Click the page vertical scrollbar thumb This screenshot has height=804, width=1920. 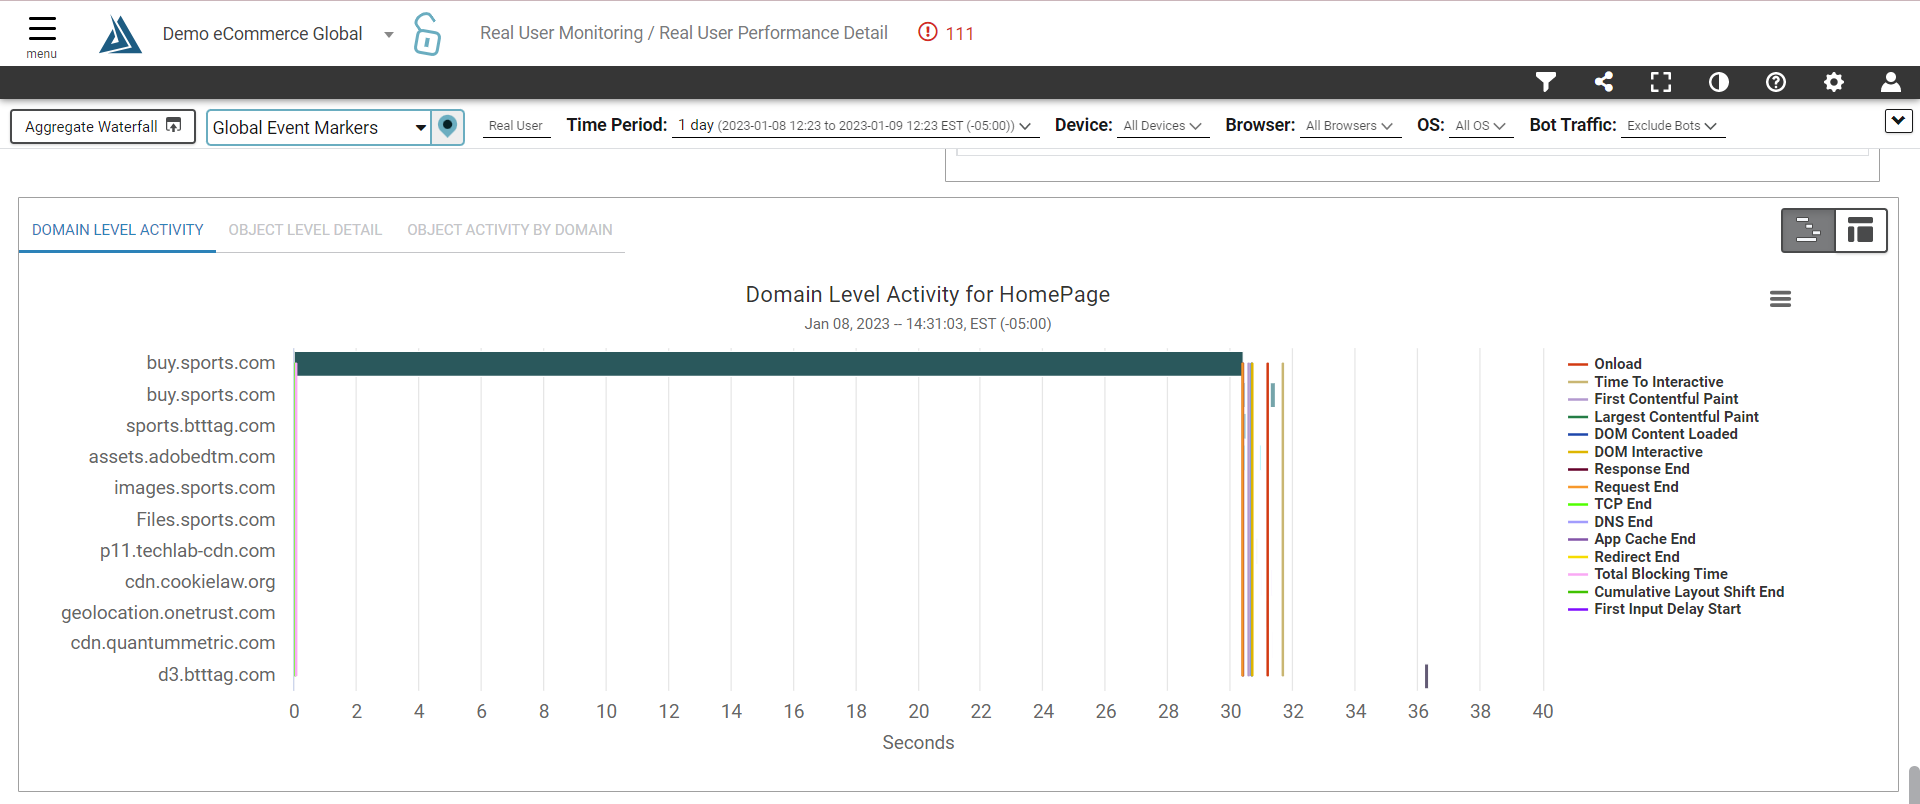[1913, 785]
